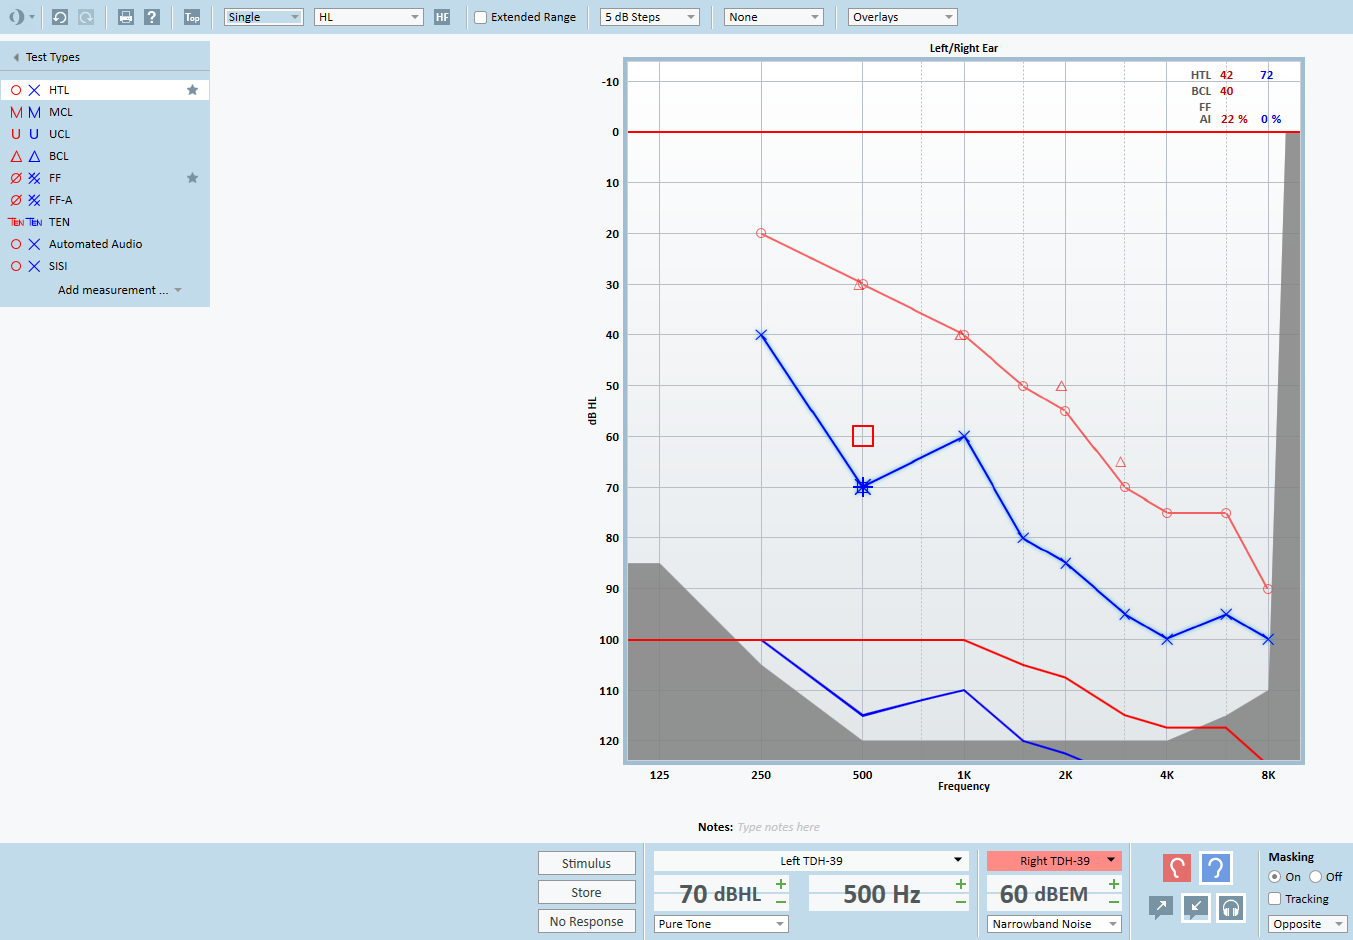Enable the masking Tracking checkbox
The width and height of the screenshot is (1353, 940).
[1275, 899]
